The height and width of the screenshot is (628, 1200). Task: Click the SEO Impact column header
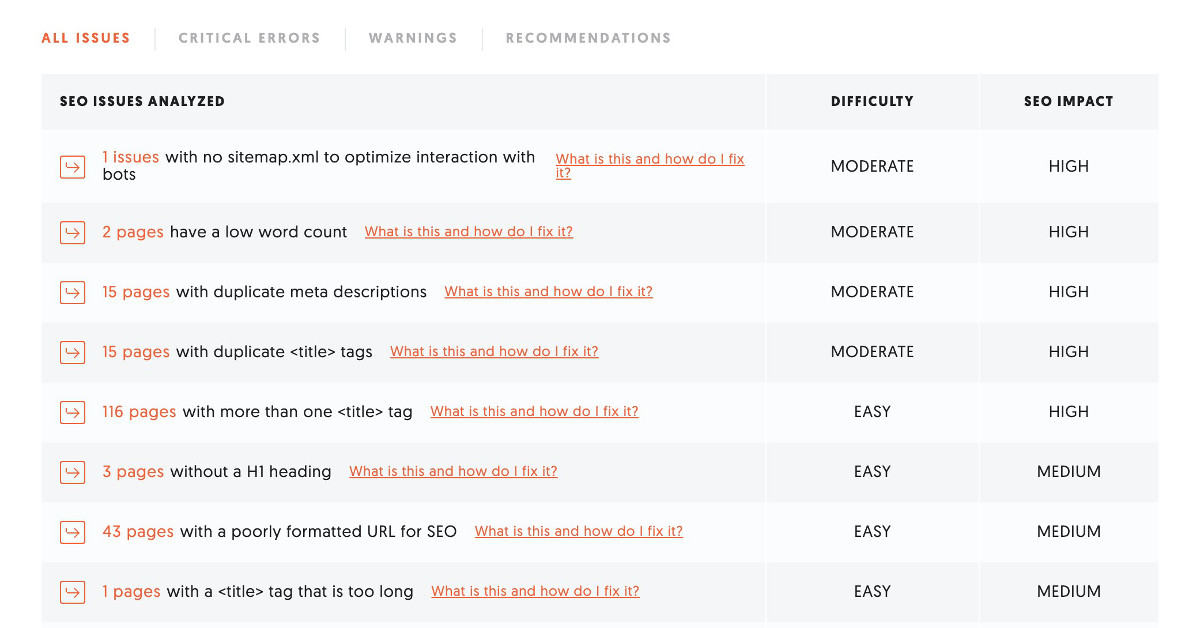click(x=1068, y=101)
